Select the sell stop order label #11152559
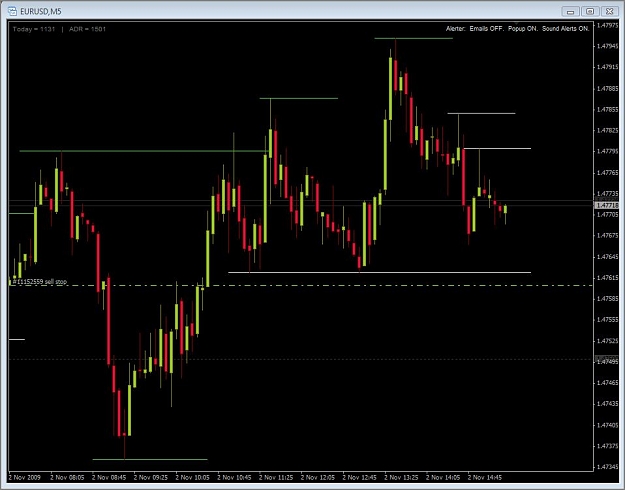Image resolution: width=625 pixels, height=490 pixels. [39, 282]
